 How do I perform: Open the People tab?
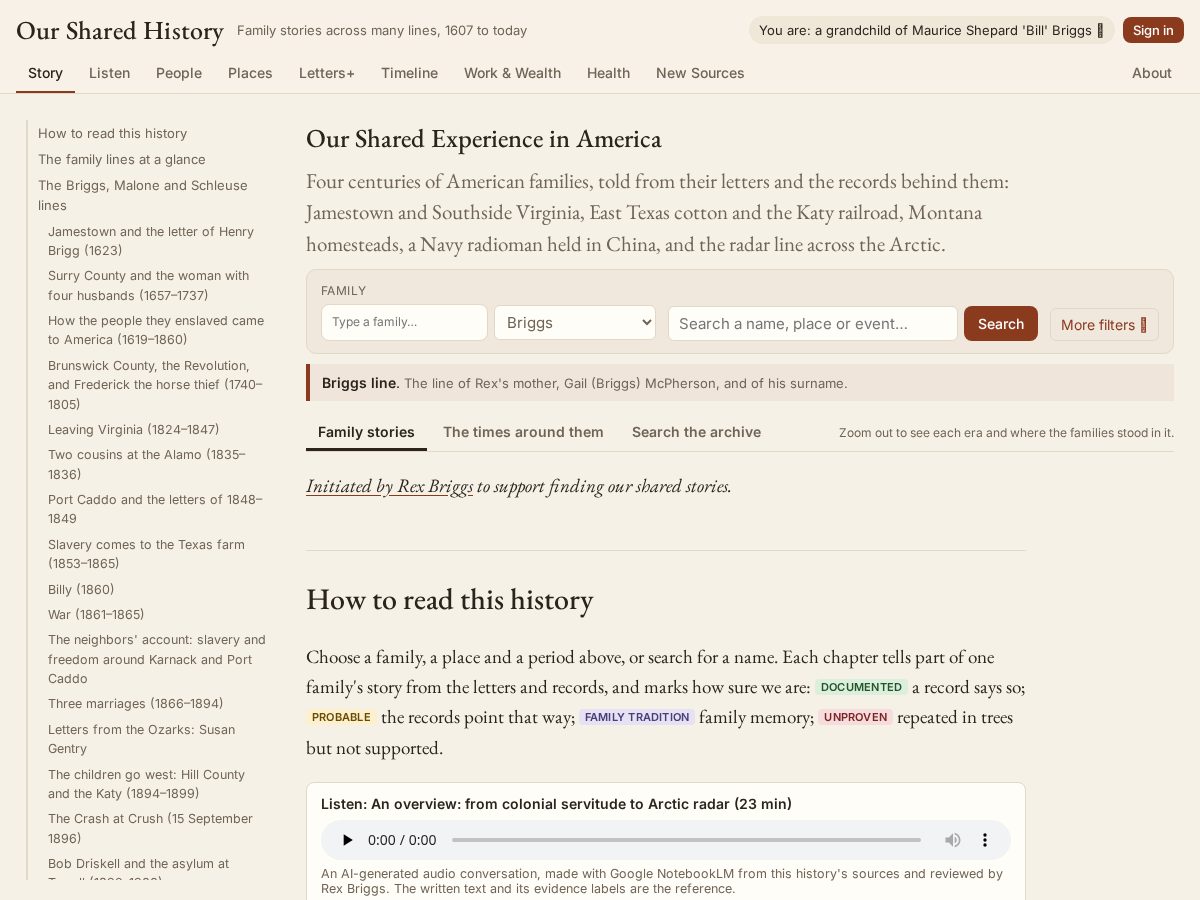179,73
